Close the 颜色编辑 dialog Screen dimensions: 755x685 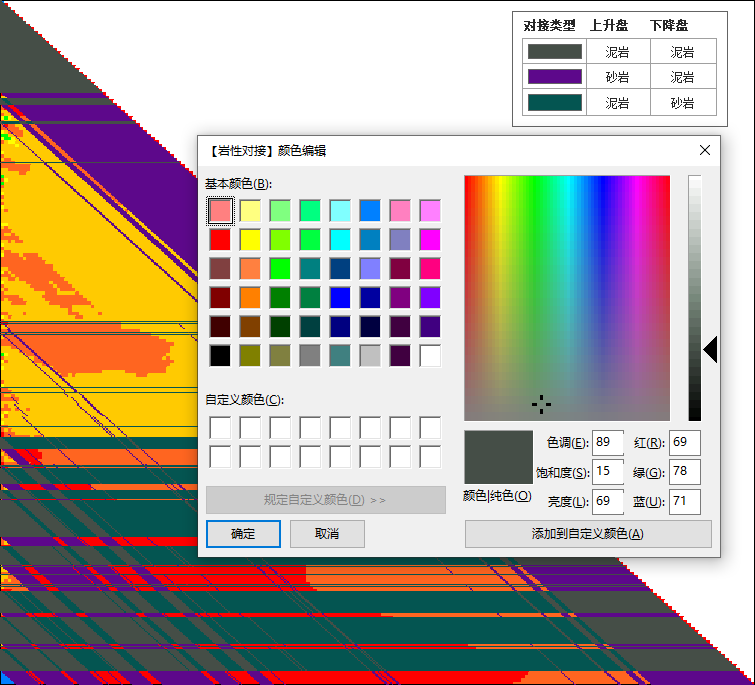(x=704, y=150)
